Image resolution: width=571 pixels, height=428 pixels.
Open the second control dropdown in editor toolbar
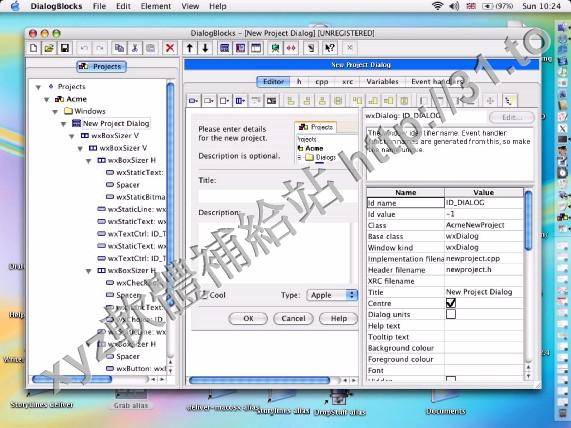point(209,101)
